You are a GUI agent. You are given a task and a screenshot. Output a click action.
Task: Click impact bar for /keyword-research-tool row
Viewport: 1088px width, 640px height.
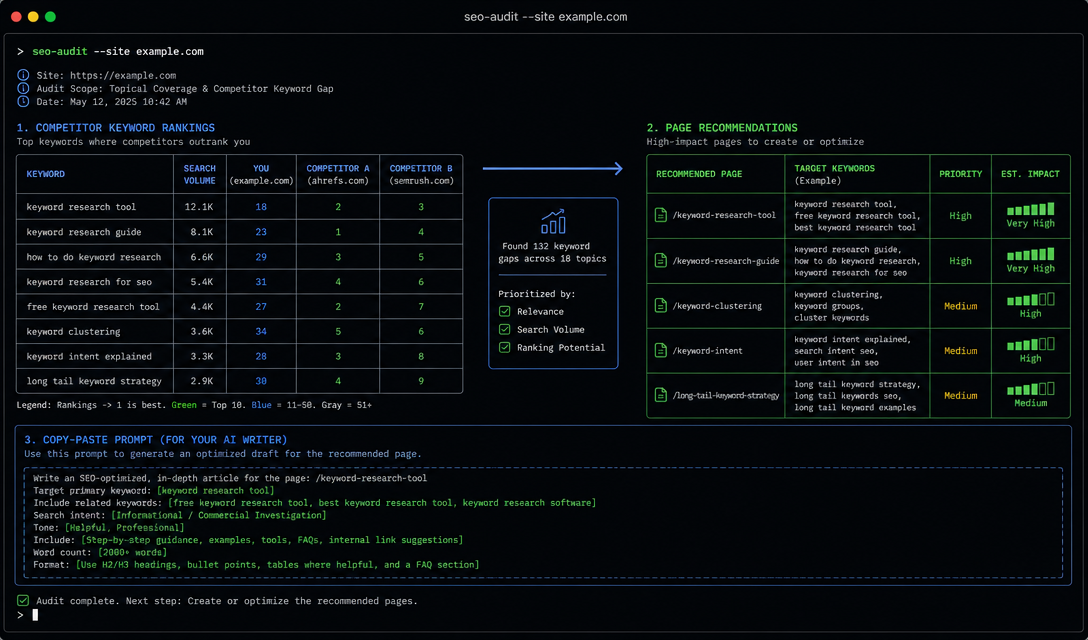tap(1030, 209)
